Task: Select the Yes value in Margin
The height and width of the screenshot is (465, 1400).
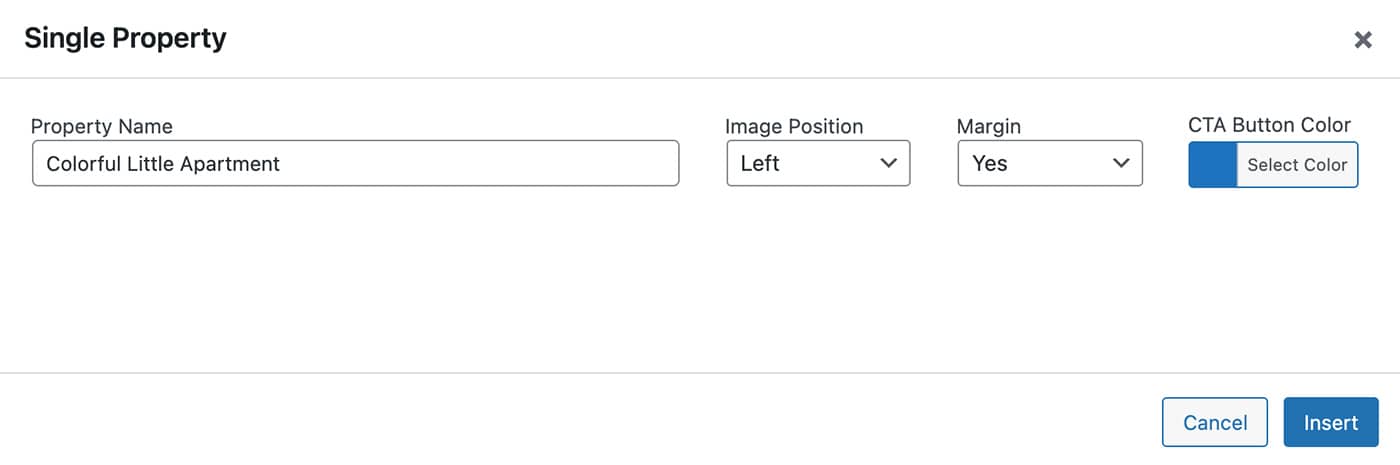Action: 989,164
